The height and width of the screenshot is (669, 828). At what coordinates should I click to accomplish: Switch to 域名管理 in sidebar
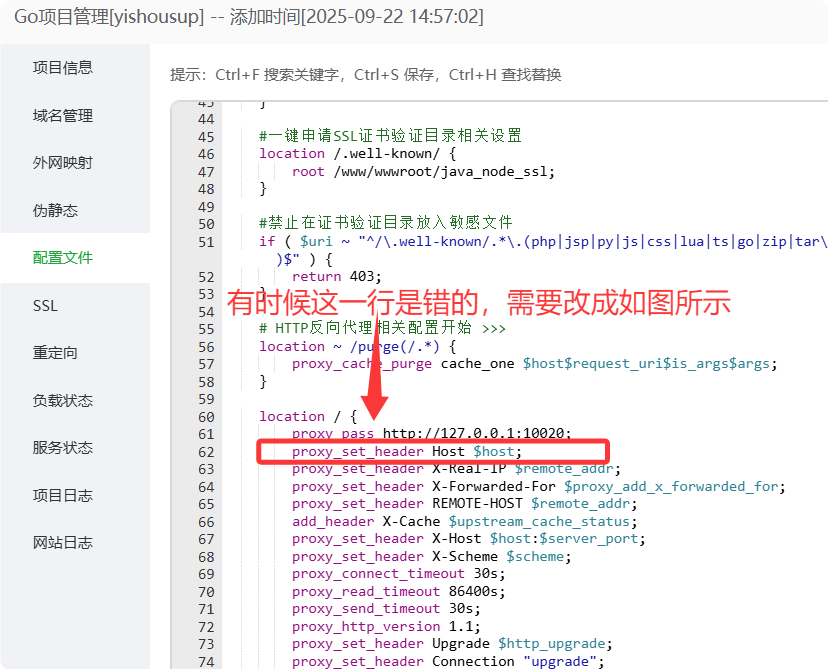point(63,116)
